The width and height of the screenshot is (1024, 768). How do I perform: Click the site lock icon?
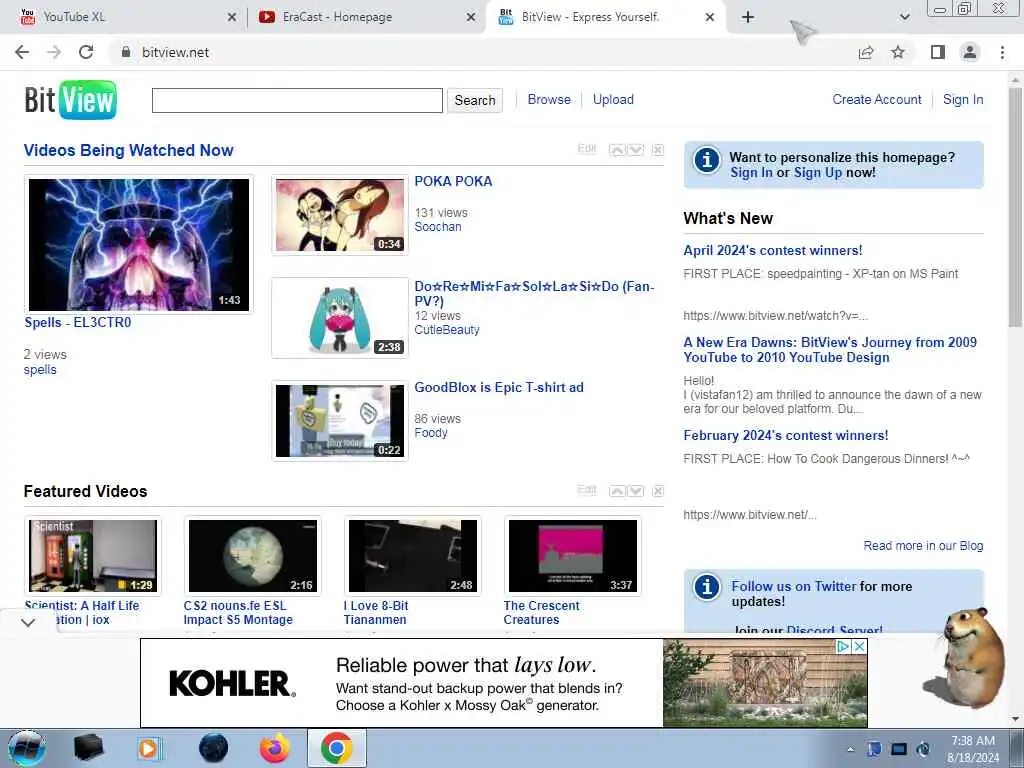click(x=126, y=52)
